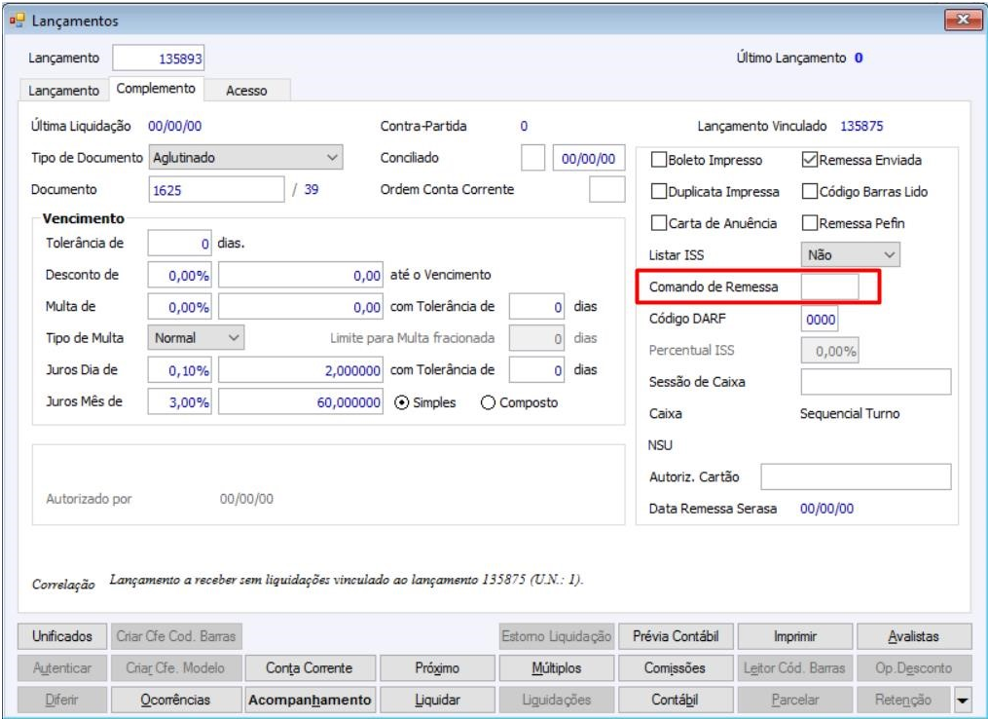Click the Correlação description text

347,580
